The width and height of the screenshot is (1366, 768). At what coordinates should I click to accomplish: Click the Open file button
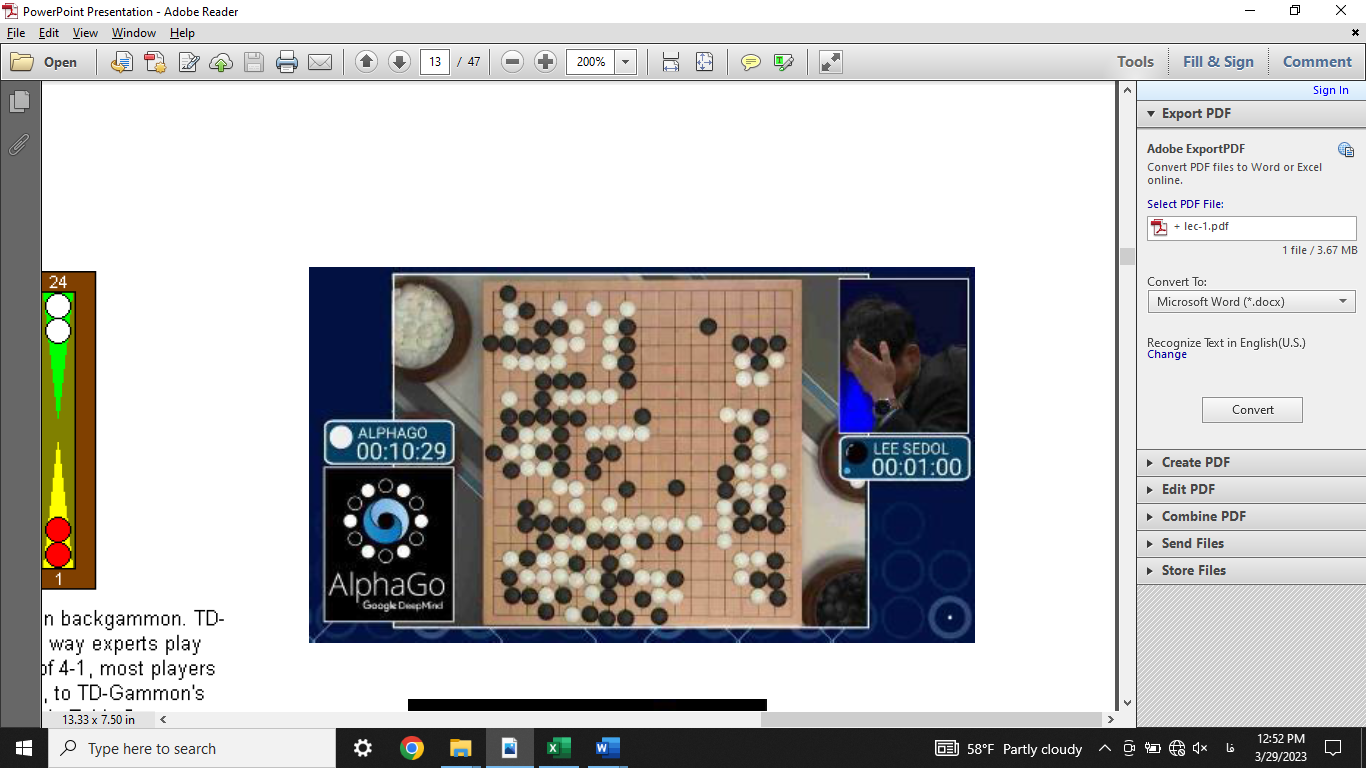(x=44, y=62)
